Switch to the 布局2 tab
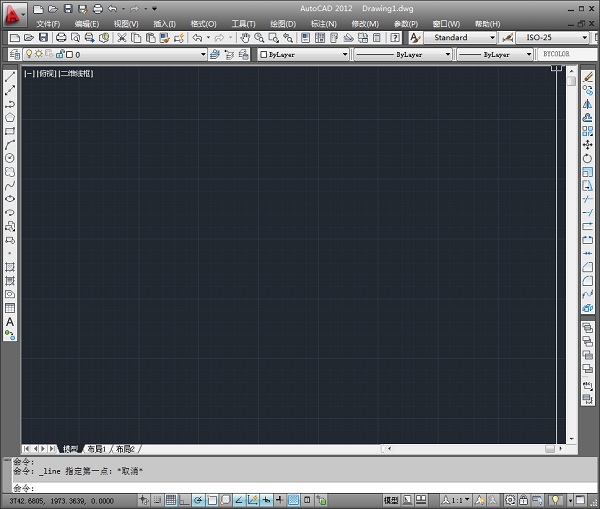 click(125, 449)
